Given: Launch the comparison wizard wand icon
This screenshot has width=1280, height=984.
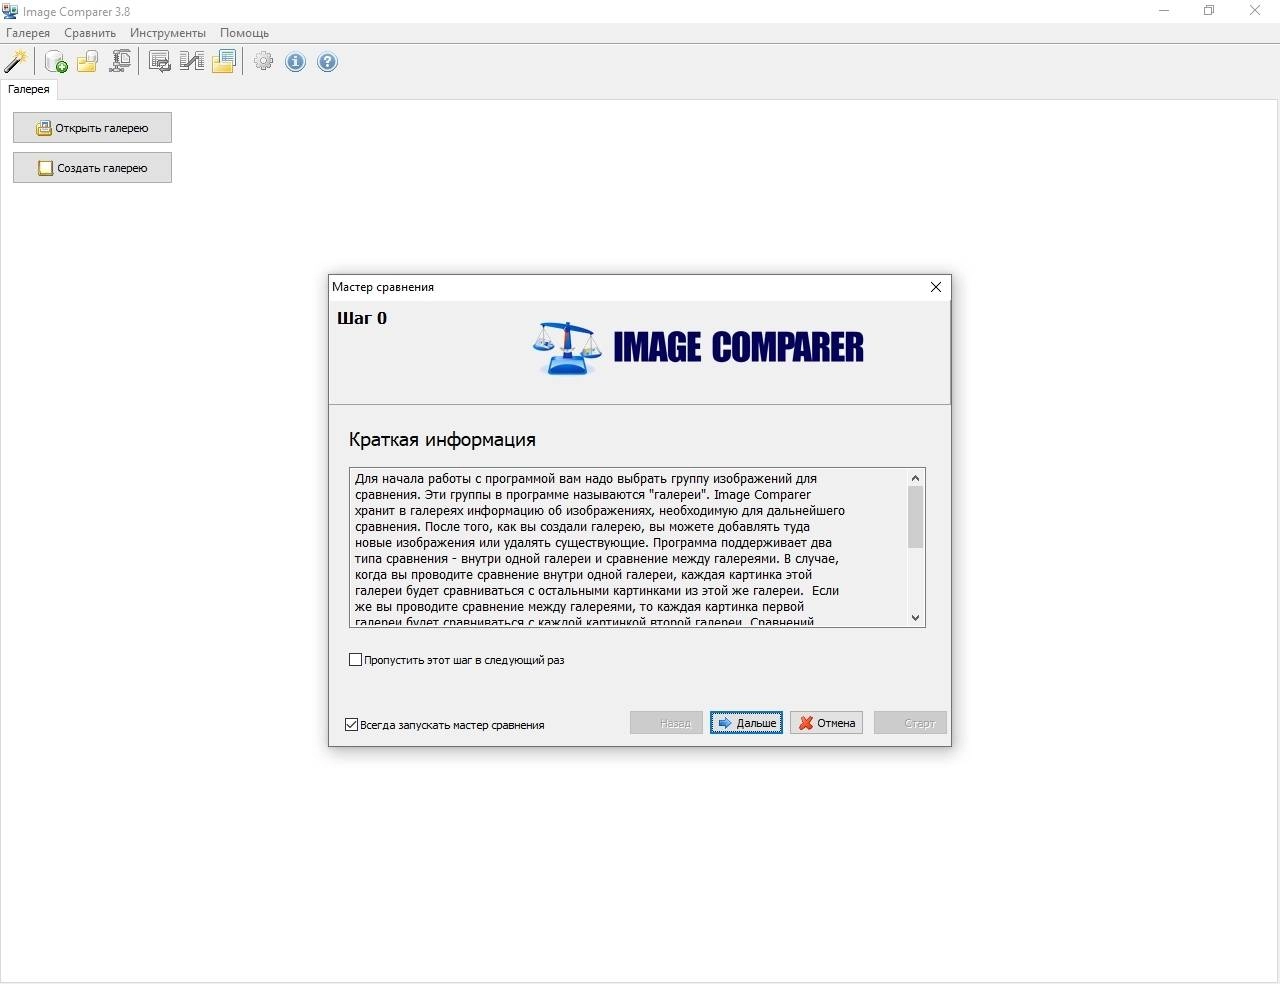Looking at the screenshot, I should [15, 62].
